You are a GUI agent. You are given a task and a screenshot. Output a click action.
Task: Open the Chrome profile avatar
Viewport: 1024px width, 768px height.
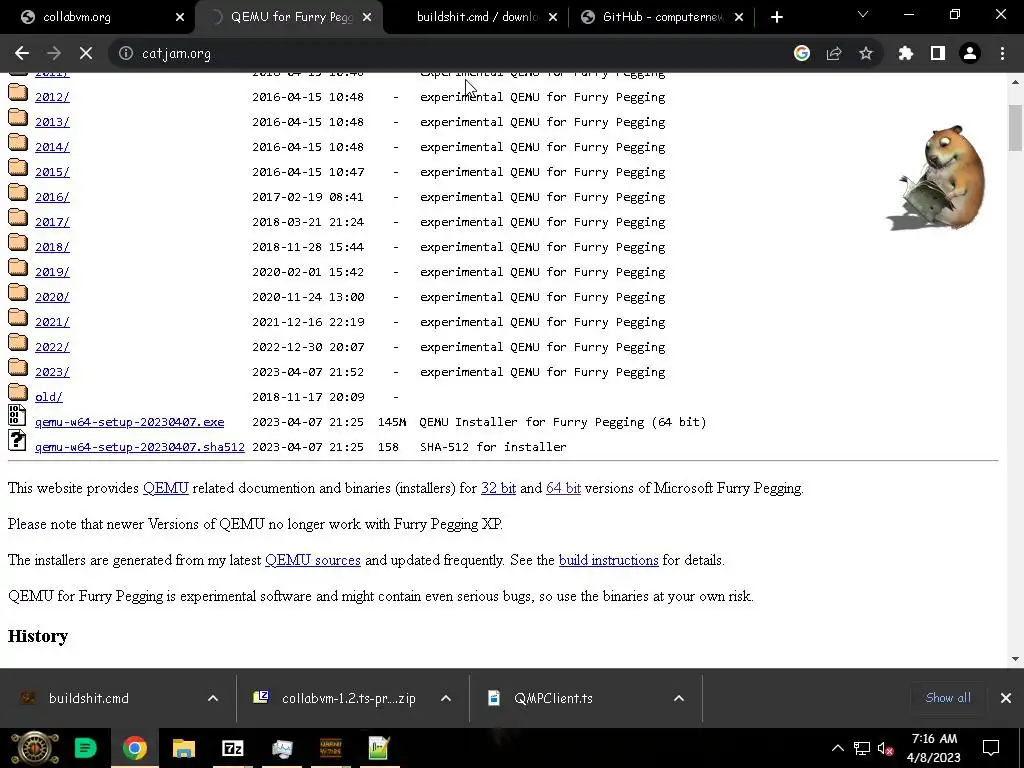(x=970, y=54)
